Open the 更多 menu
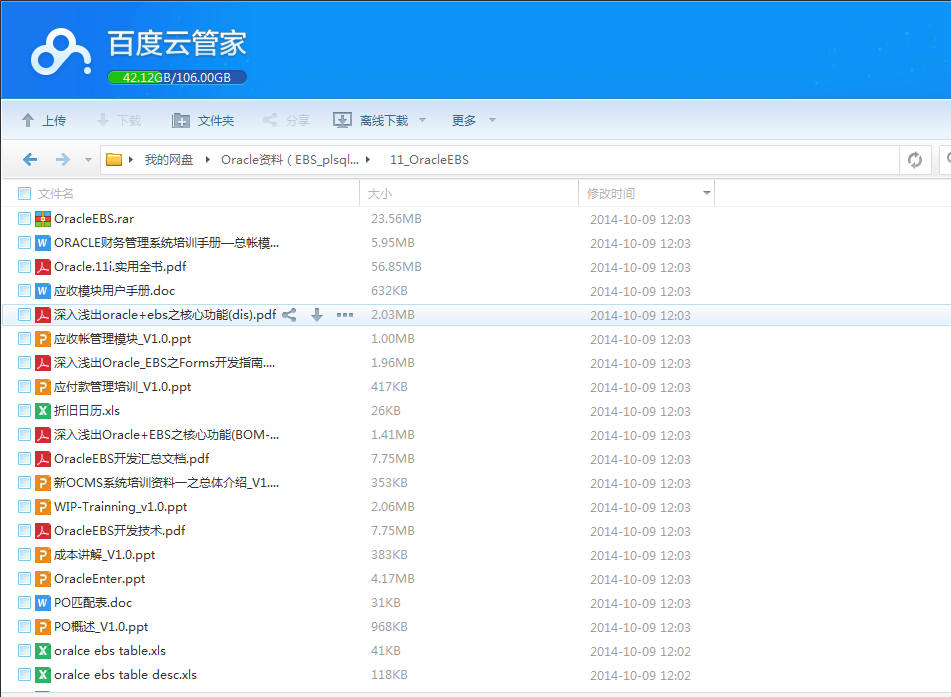This screenshot has height=697, width=951. point(464,120)
